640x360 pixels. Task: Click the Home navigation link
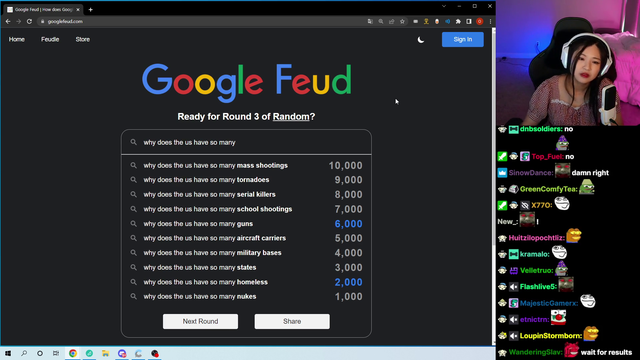(17, 40)
